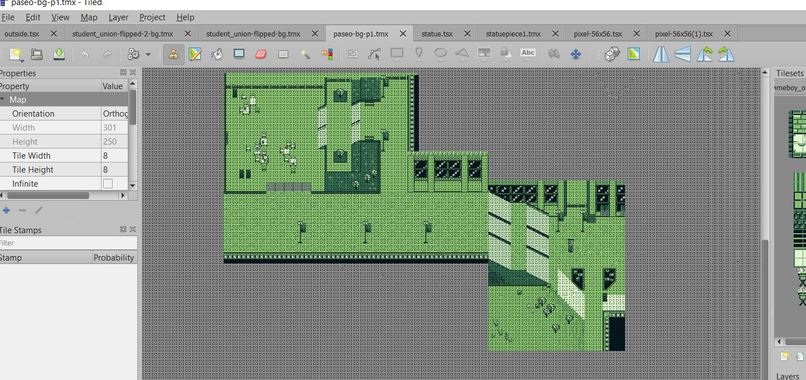This screenshot has height=380, width=806.
Task: Click the Insert Rectangle tool icon
Action: coord(397,53)
